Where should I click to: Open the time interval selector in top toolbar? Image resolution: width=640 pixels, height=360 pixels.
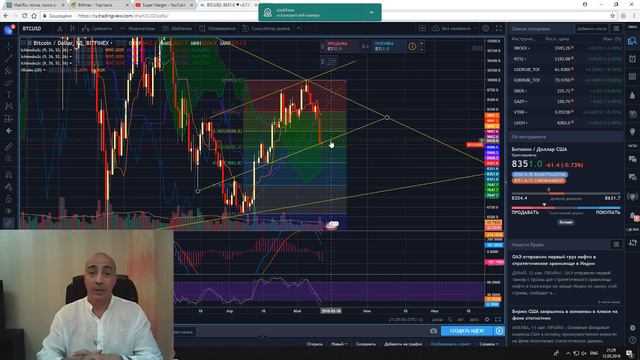coord(60,29)
